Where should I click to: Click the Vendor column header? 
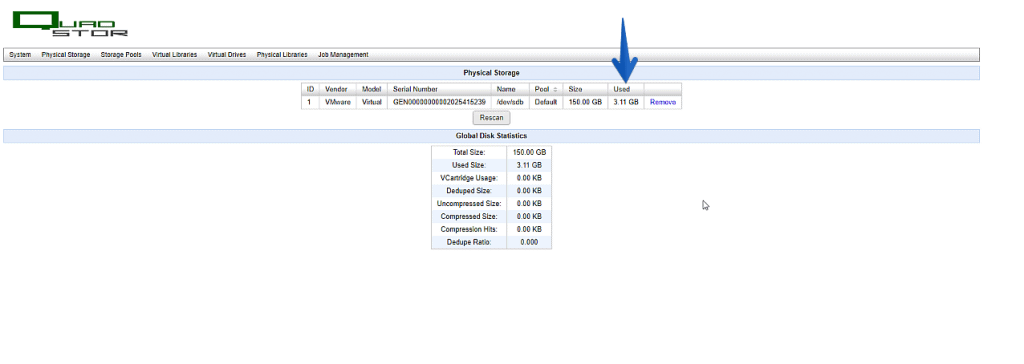coord(338,89)
